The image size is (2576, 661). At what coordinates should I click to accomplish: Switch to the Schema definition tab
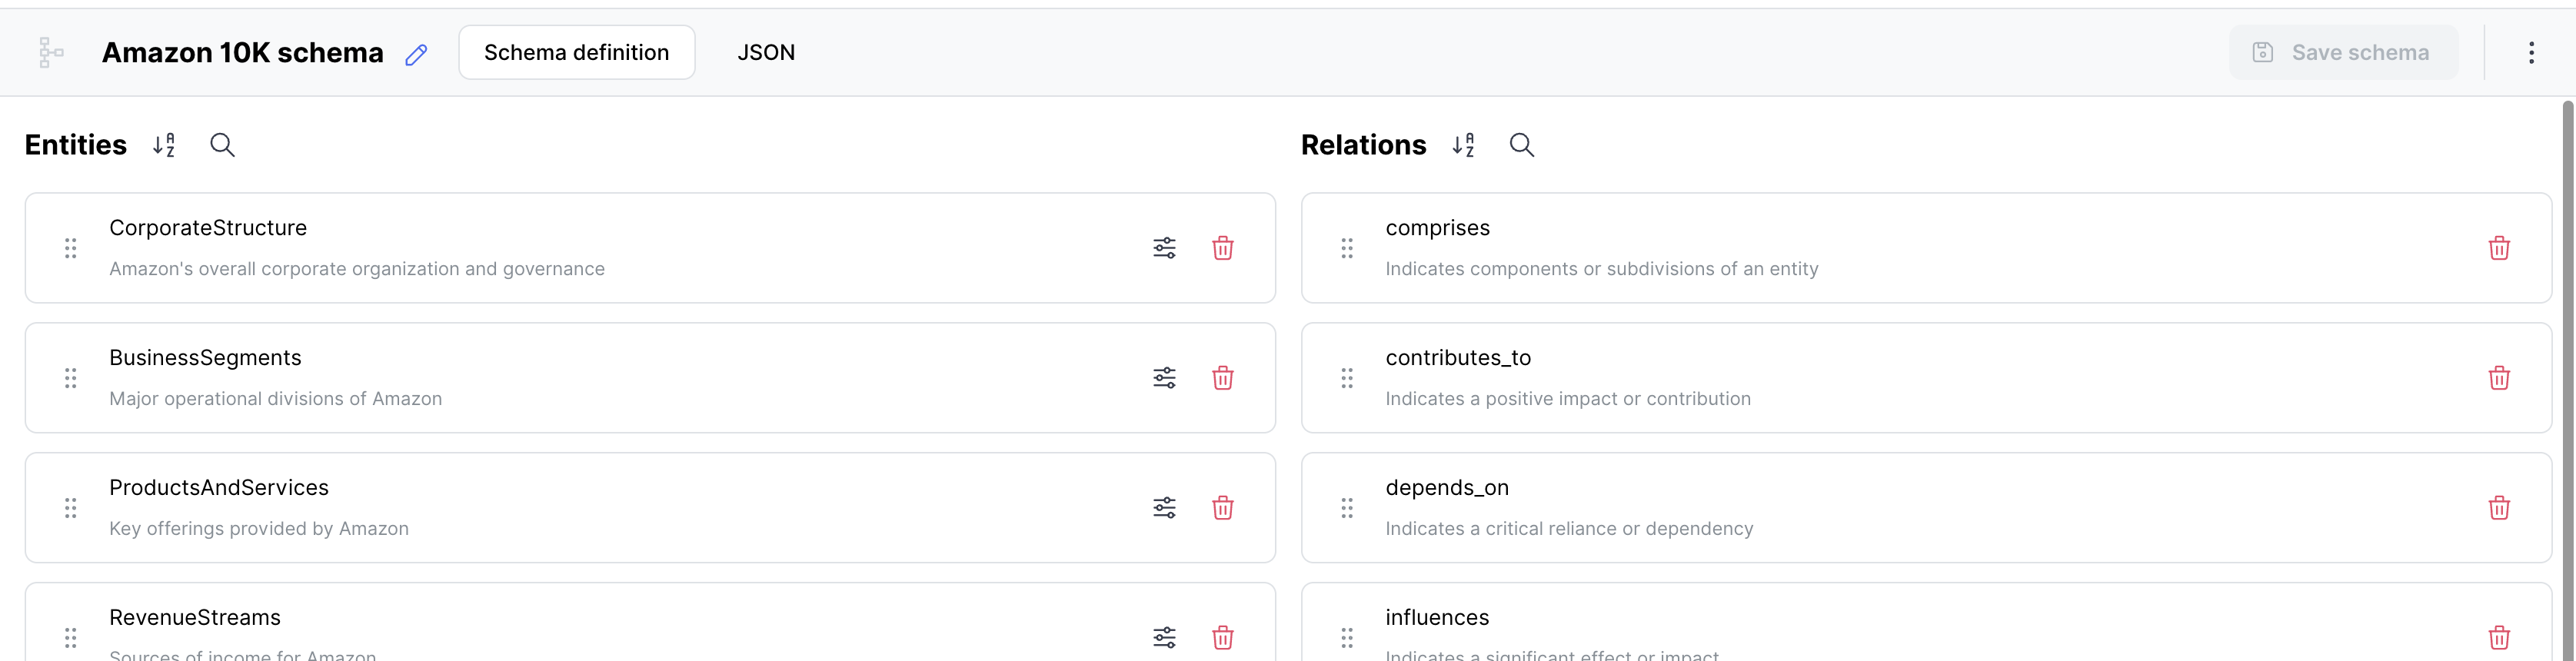coord(576,52)
